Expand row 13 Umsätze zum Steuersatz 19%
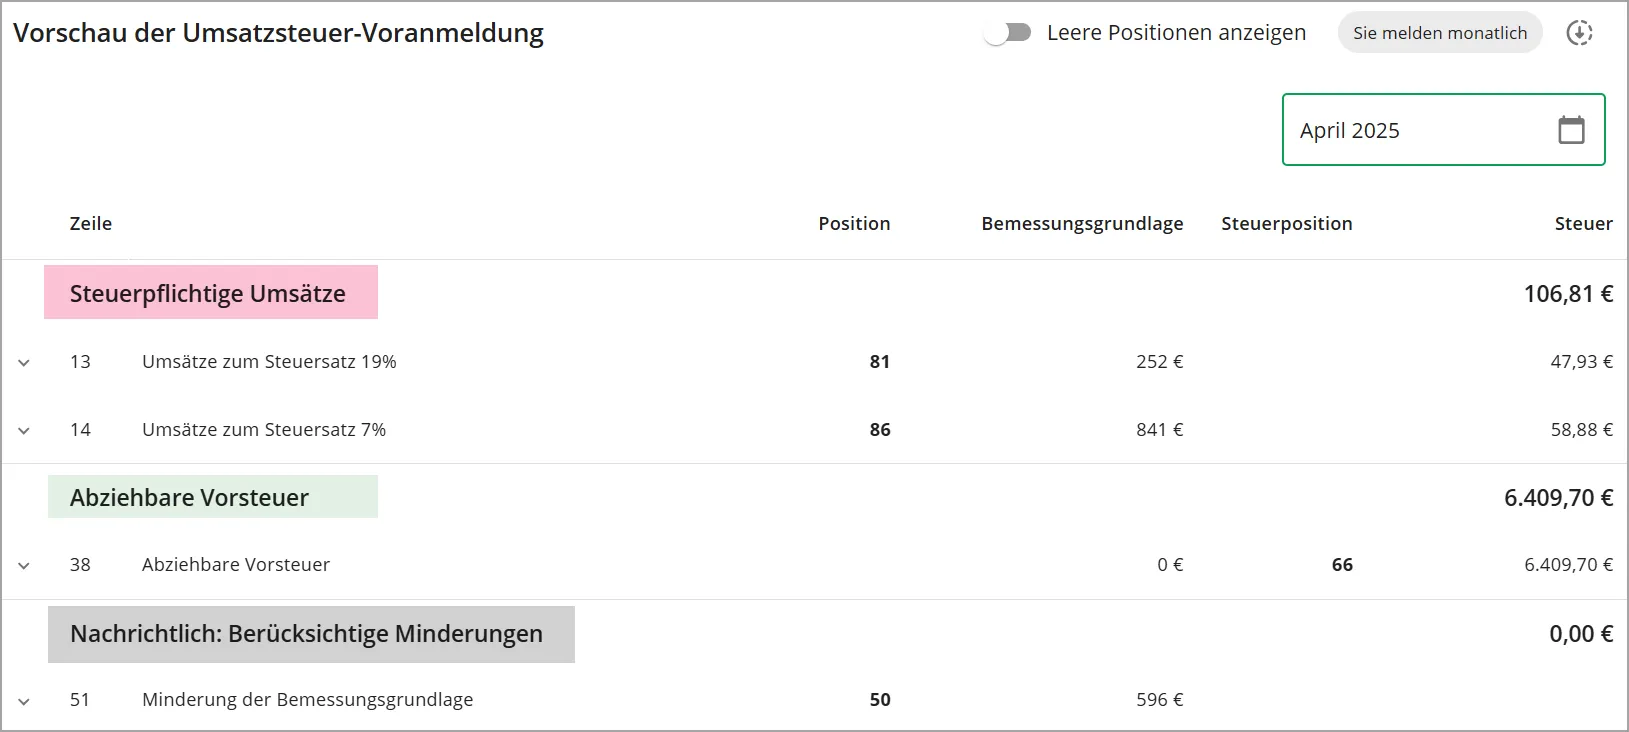The height and width of the screenshot is (732, 1629). (x=24, y=362)
